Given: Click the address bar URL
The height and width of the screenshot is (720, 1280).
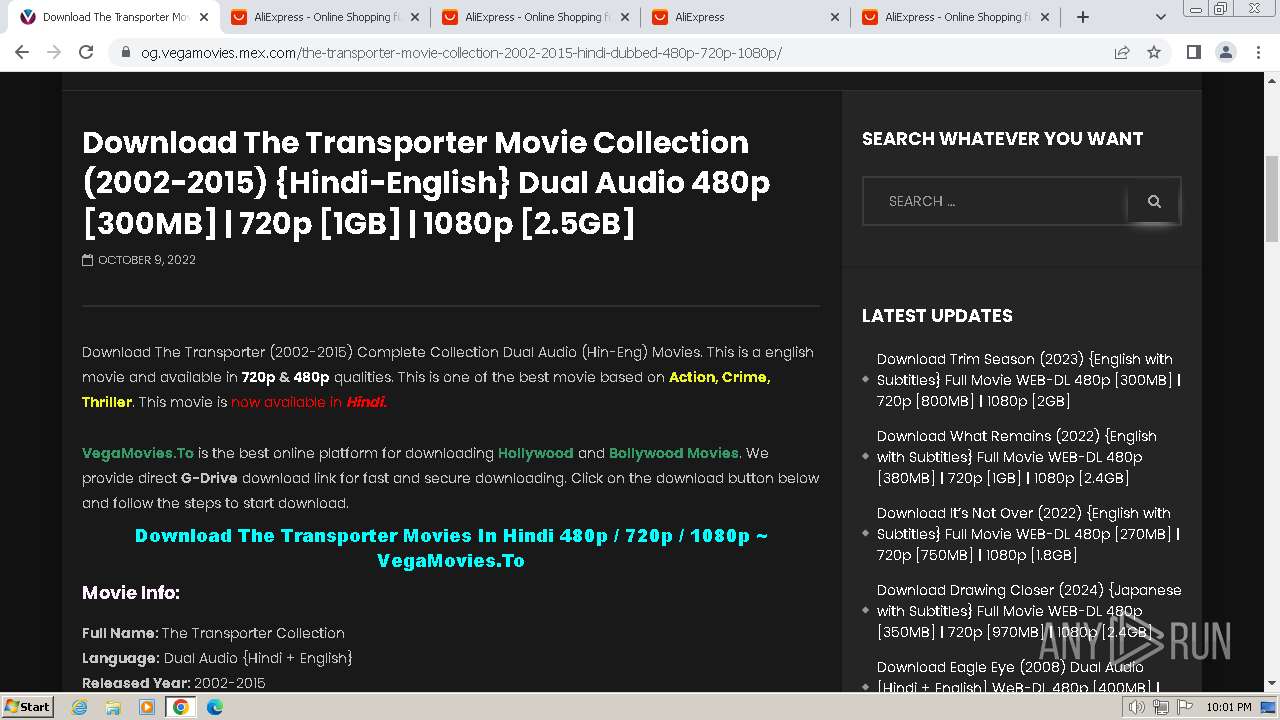Looking at the screenshot, I should pos(461,53).
